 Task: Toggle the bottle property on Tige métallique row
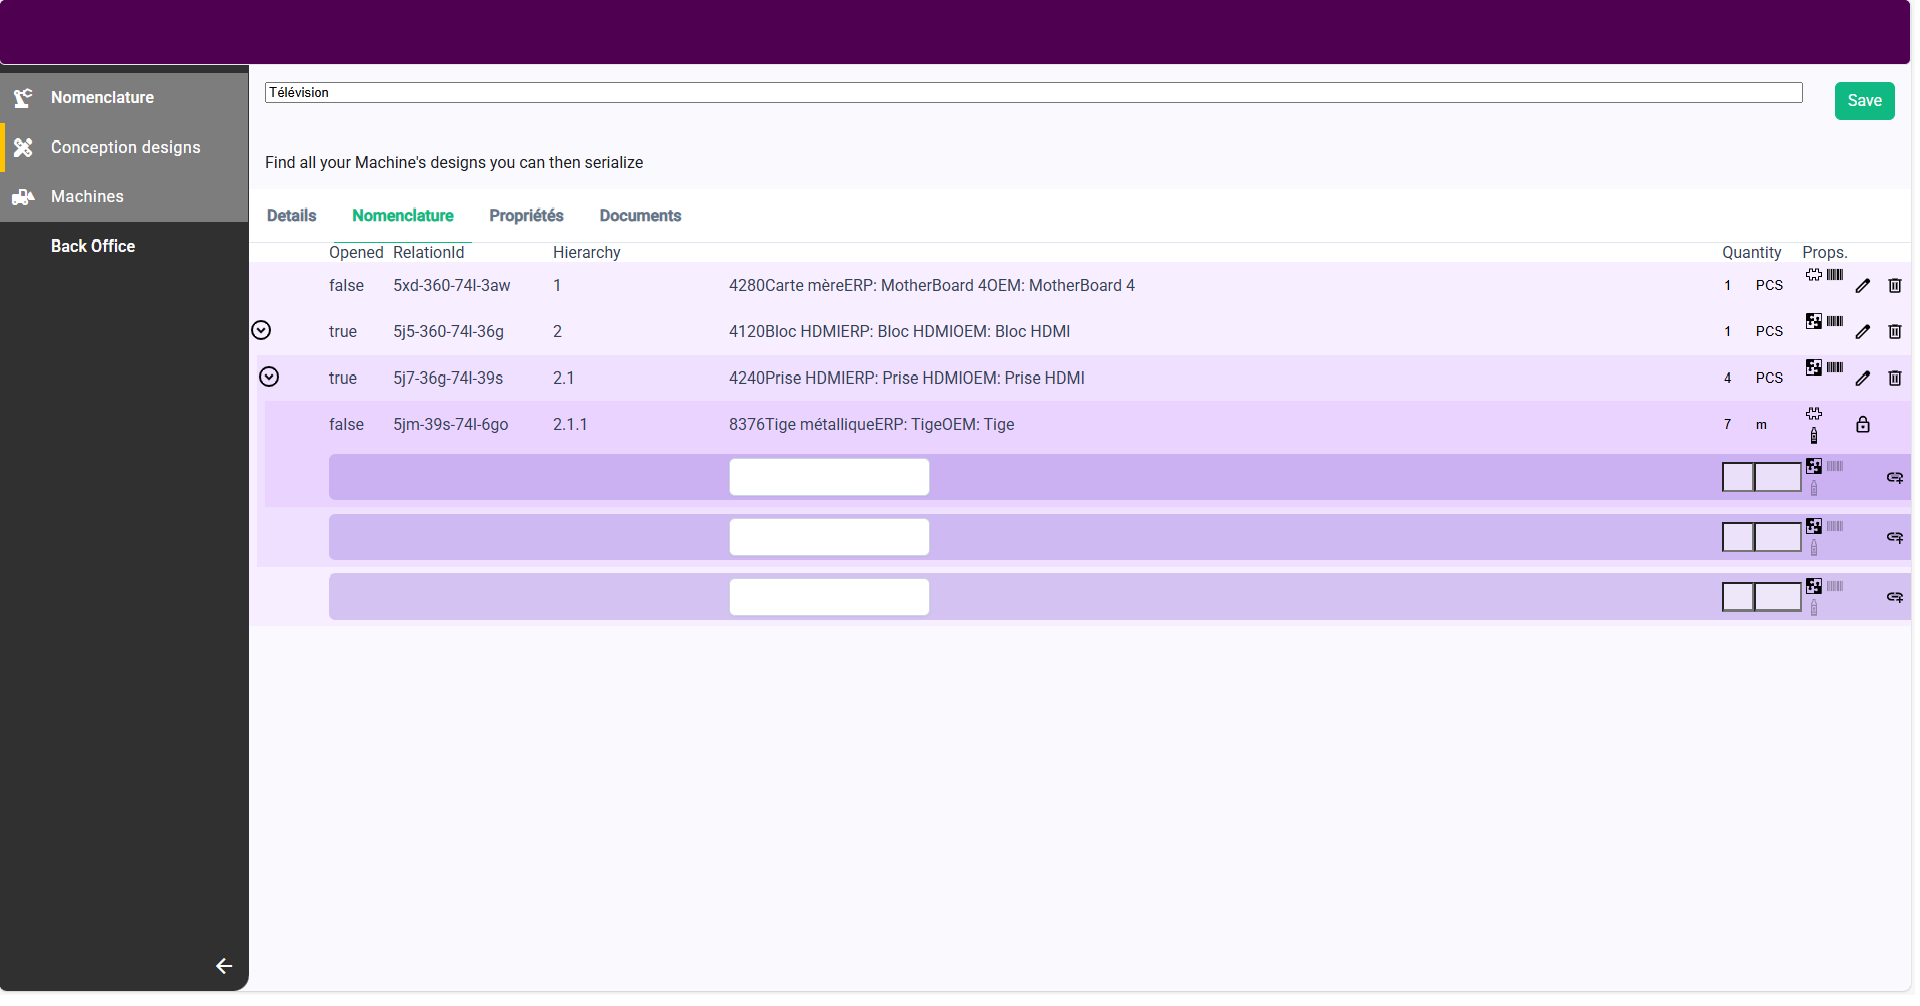(x=1813, y=436)
